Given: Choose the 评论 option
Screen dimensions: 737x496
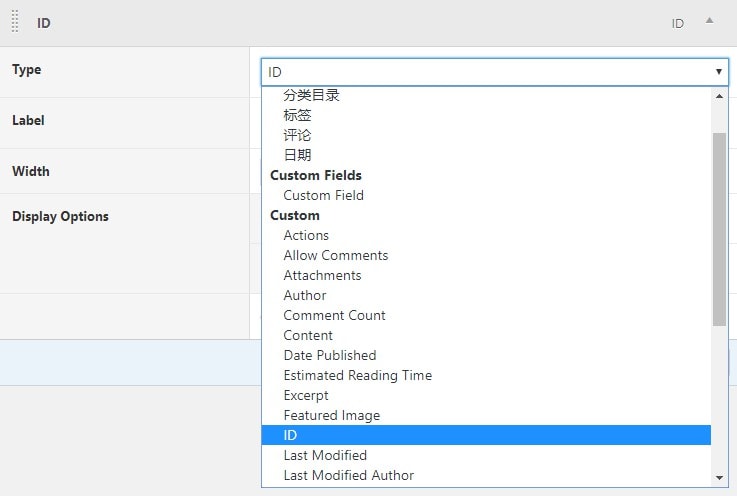Looking at the screenshot, I should 297,135.
